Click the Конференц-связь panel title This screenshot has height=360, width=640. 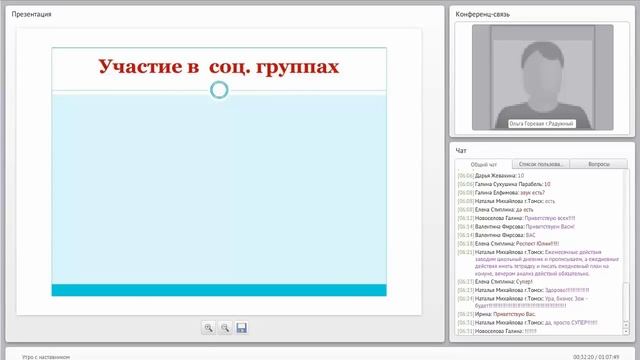[482, 14]
